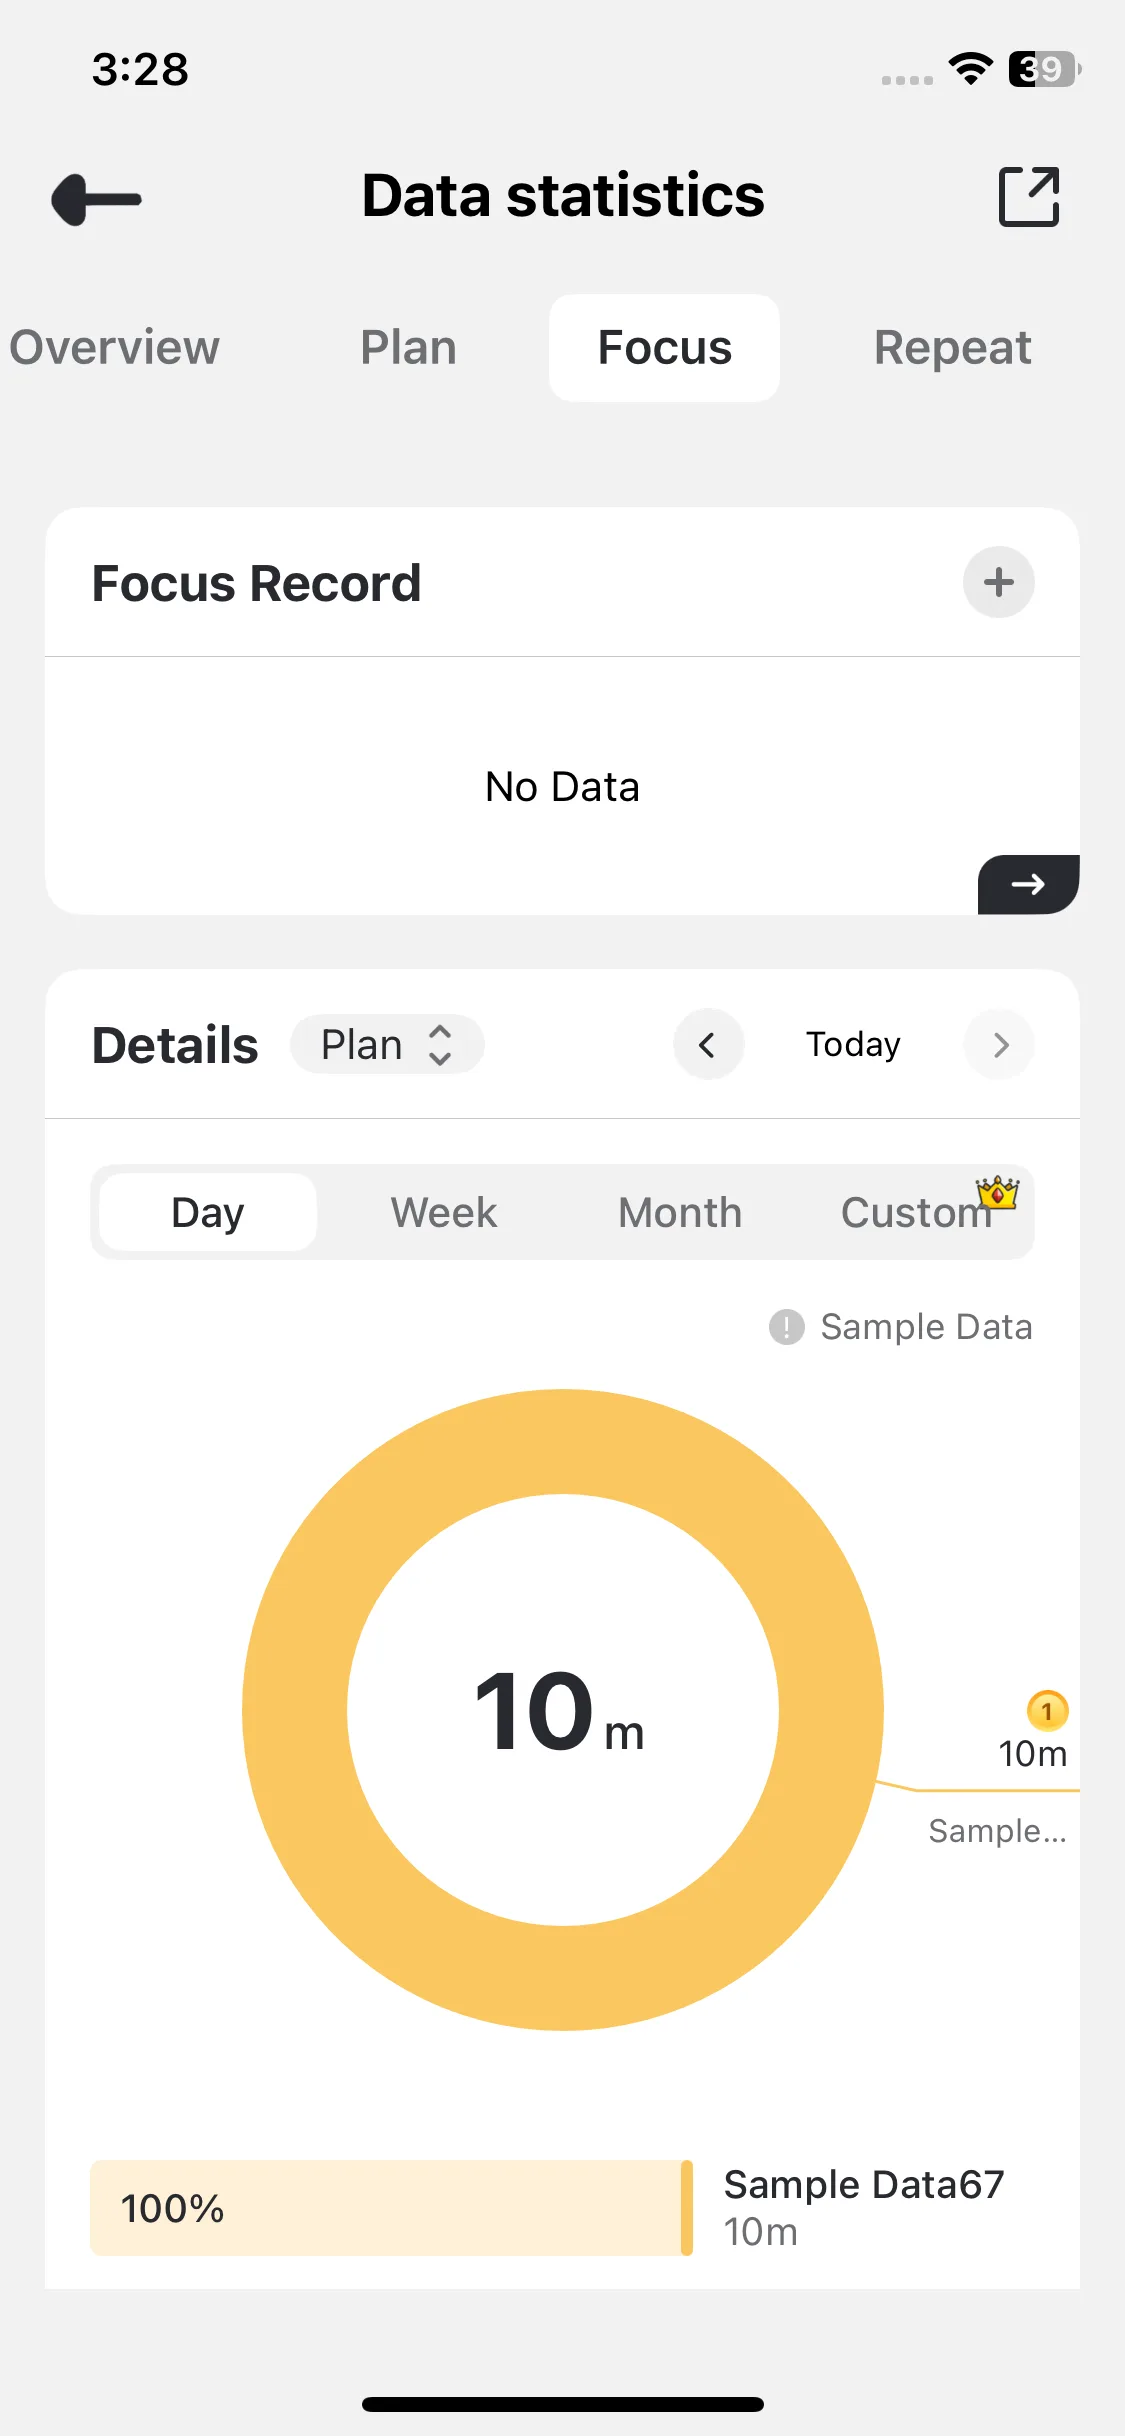The image size is (1125, 2436).
Task: Switch to Week range segment
Action: [x=444, y=1212]
